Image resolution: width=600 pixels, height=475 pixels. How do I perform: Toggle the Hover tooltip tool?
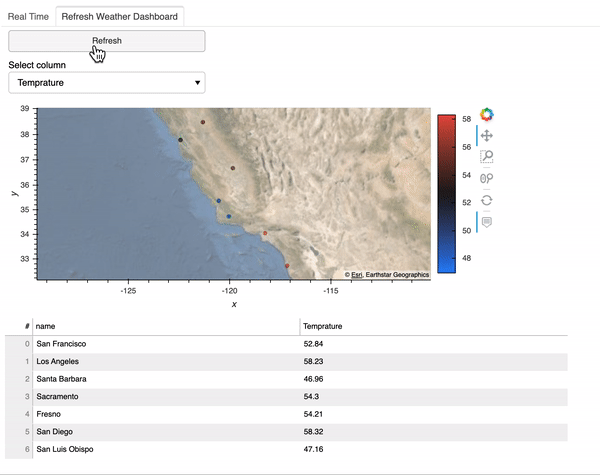click(487, 222)
